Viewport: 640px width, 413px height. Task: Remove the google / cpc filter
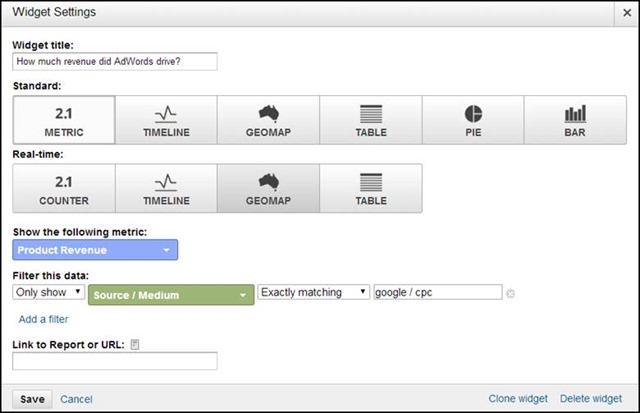(511, 293)
